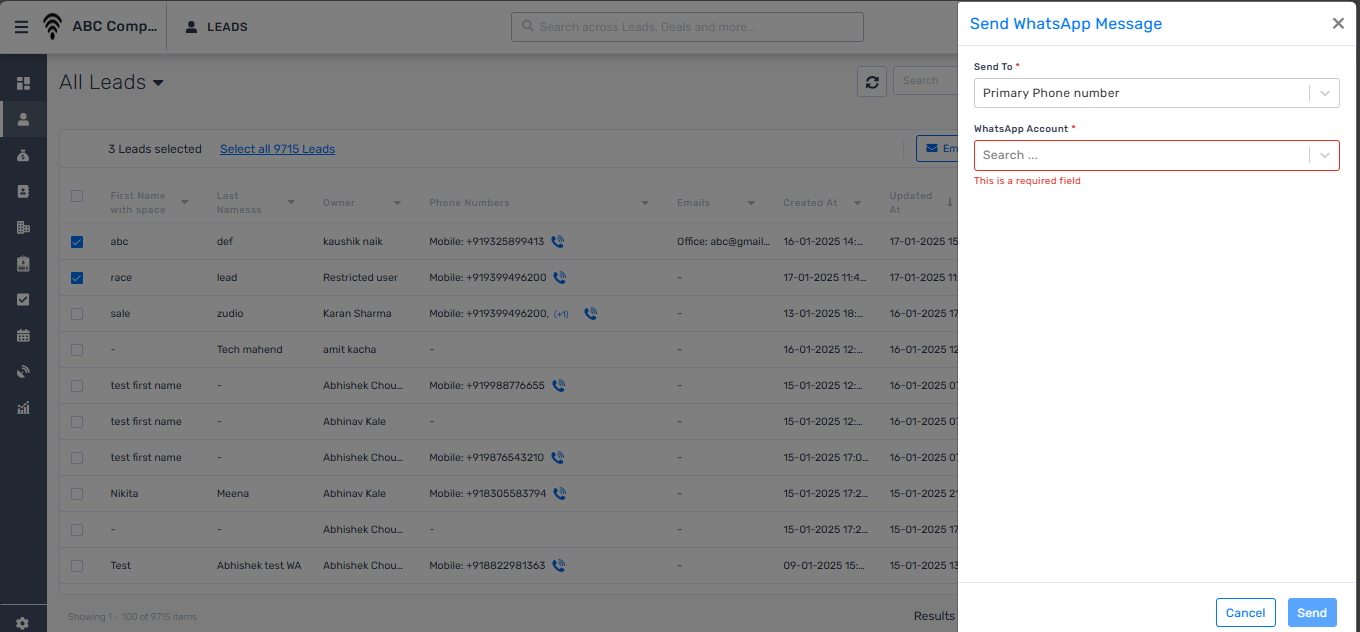Click the Restricted user owner cell

point(361,278)
